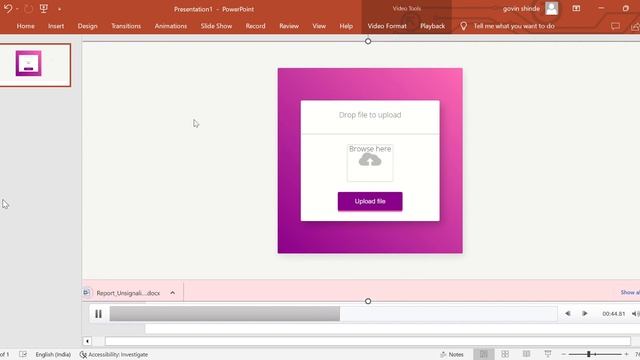
Task: Open Customize Quick Access Toolbar dropdown
Action: click(60, 9)
